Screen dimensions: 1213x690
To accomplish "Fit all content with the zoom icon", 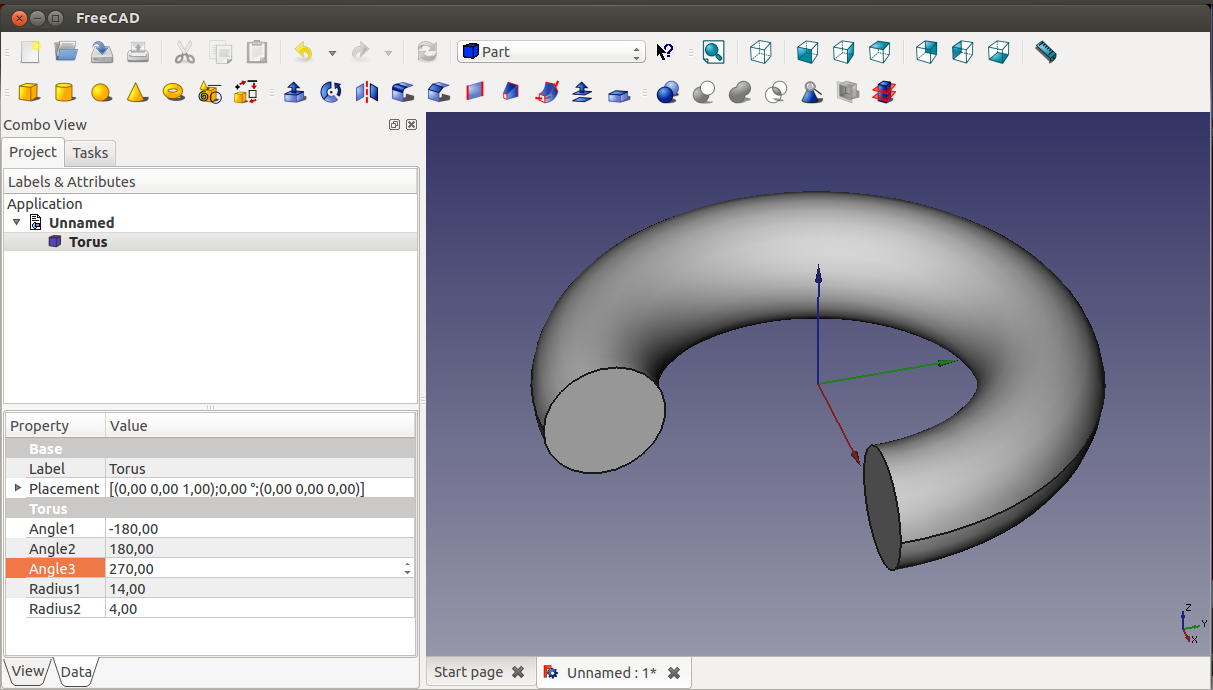I will [x=713, y=52].
